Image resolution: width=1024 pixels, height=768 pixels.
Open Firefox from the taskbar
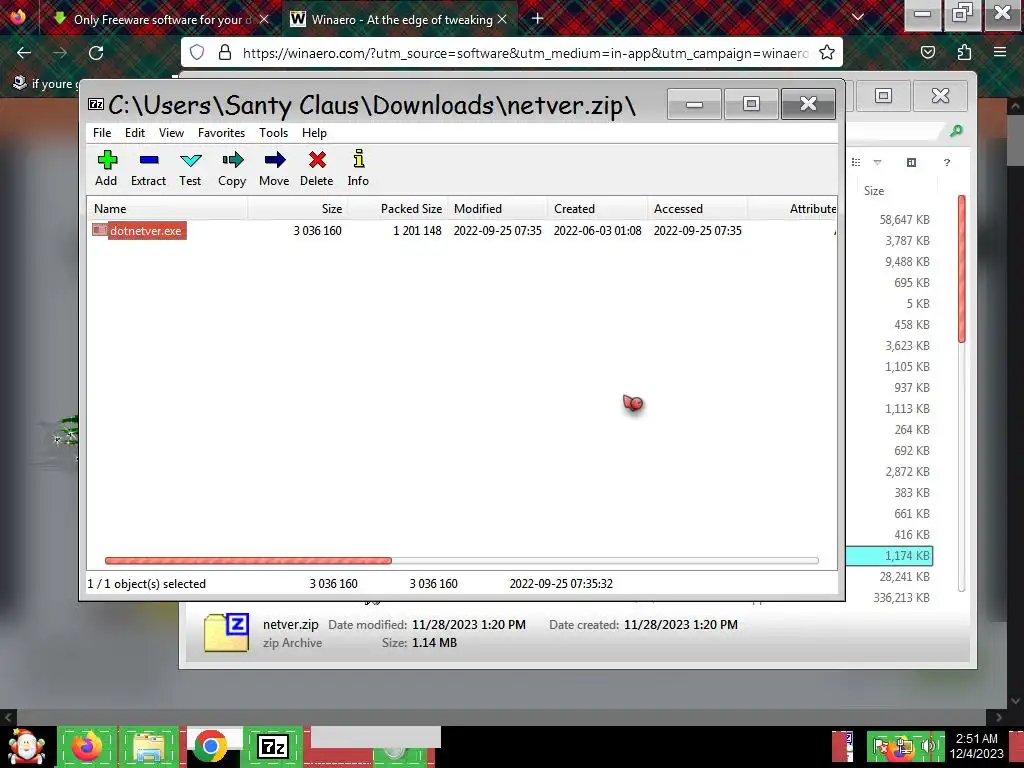point(87,746)
